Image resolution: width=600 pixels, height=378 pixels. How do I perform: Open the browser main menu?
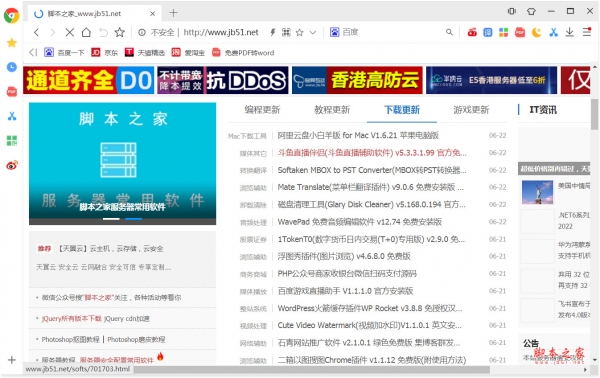[x=587, y=32]
